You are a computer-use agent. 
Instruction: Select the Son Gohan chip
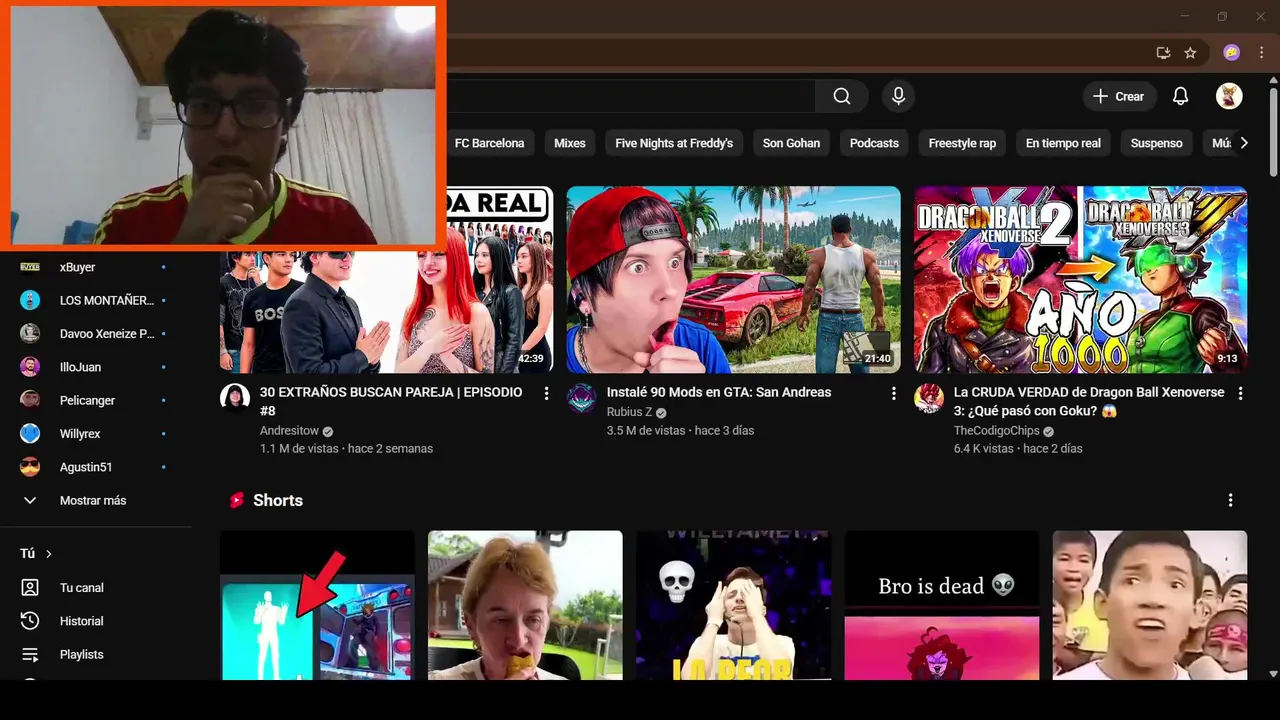tap(791, 143)
